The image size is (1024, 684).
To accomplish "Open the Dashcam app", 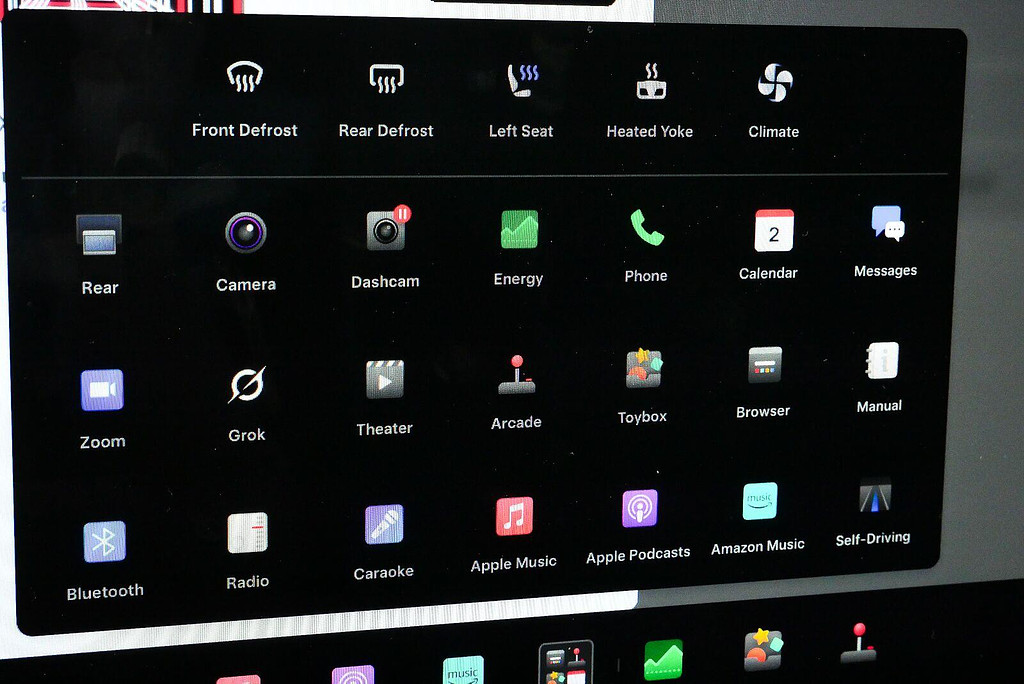I will [x=385, y=248].
